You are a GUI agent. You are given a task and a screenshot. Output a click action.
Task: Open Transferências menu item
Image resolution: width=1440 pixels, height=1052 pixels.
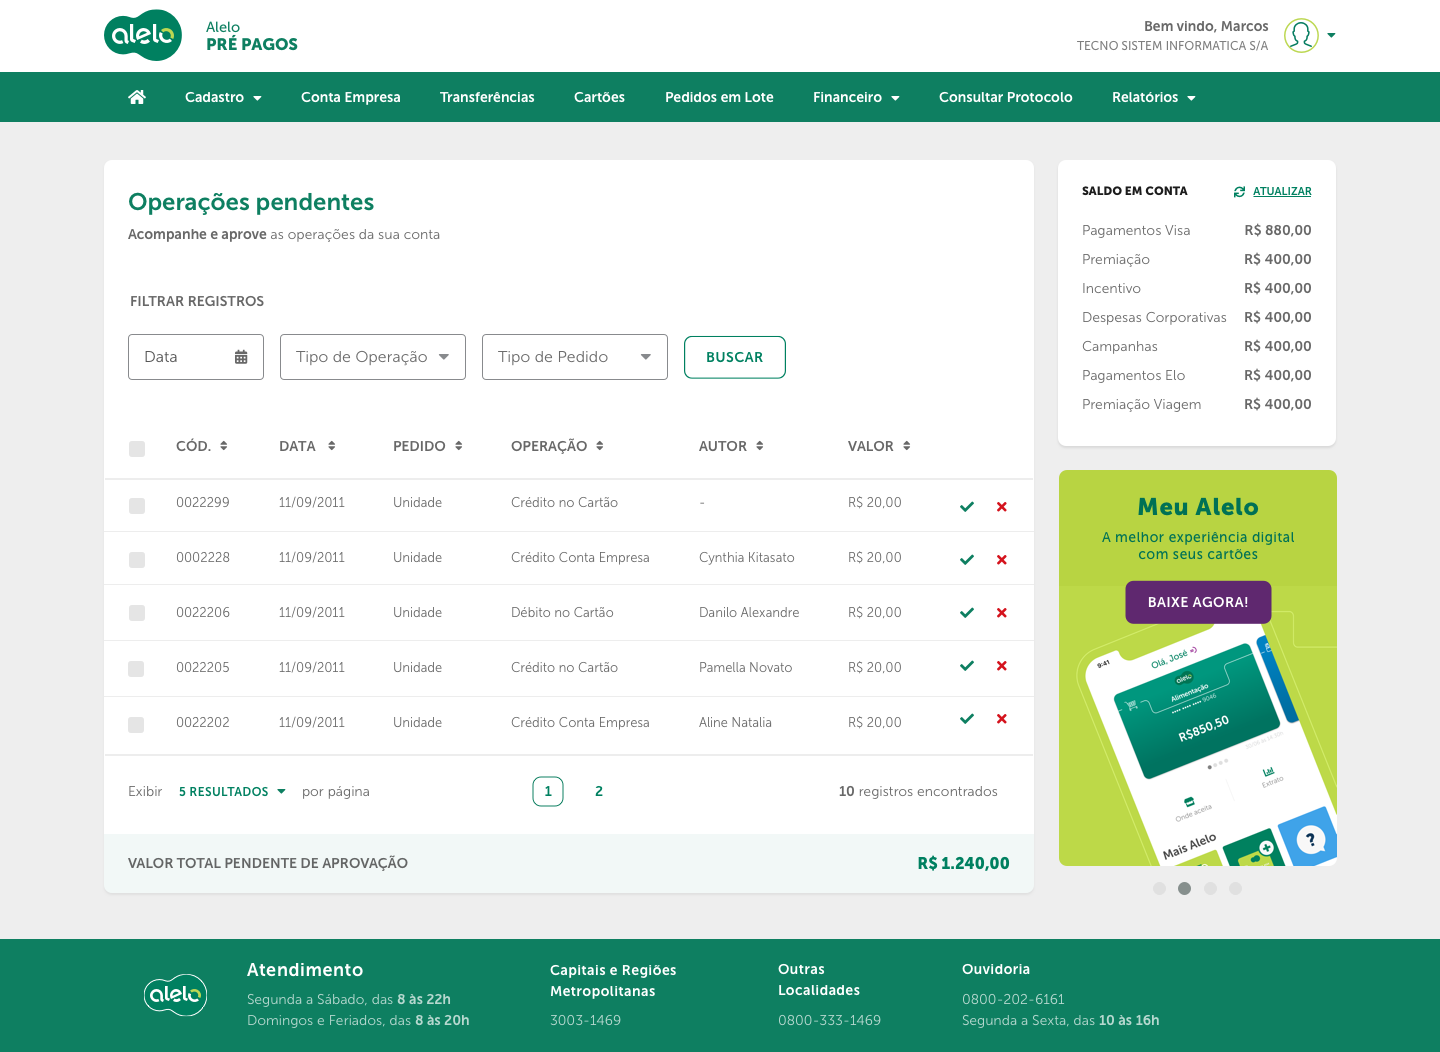click(x=487, y=97)
